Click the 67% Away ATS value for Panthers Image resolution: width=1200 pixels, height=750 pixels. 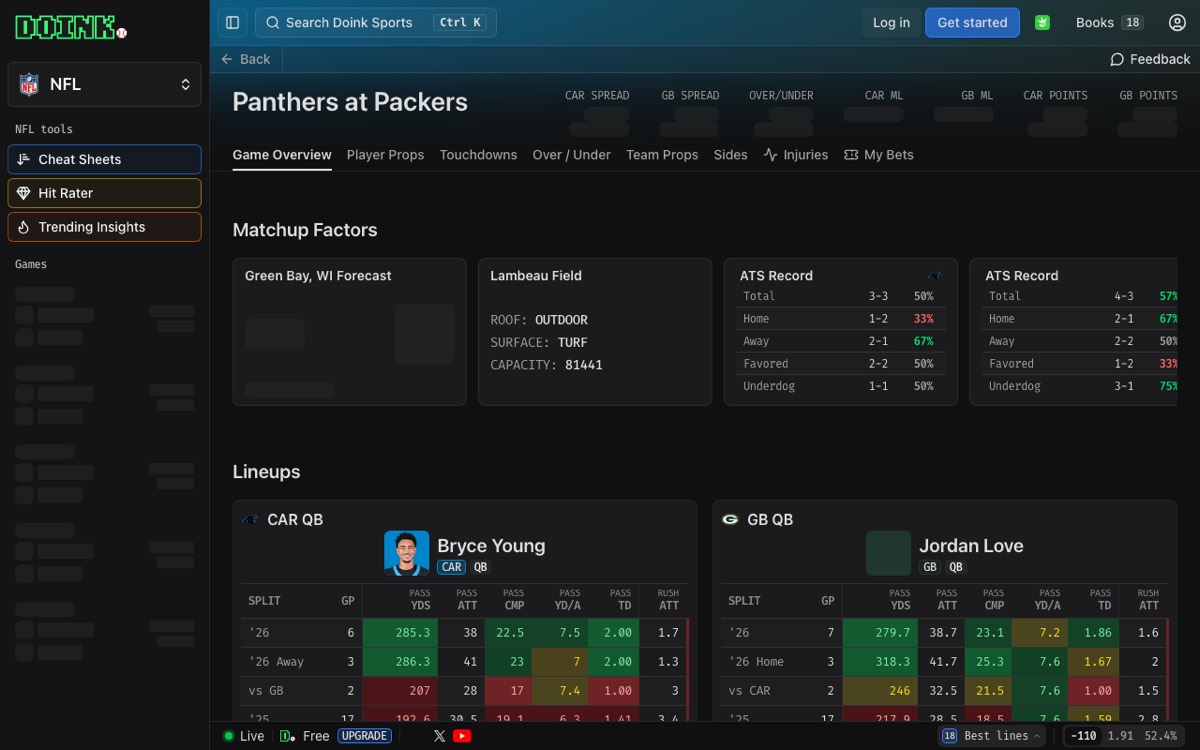click(x=923, y=341)
